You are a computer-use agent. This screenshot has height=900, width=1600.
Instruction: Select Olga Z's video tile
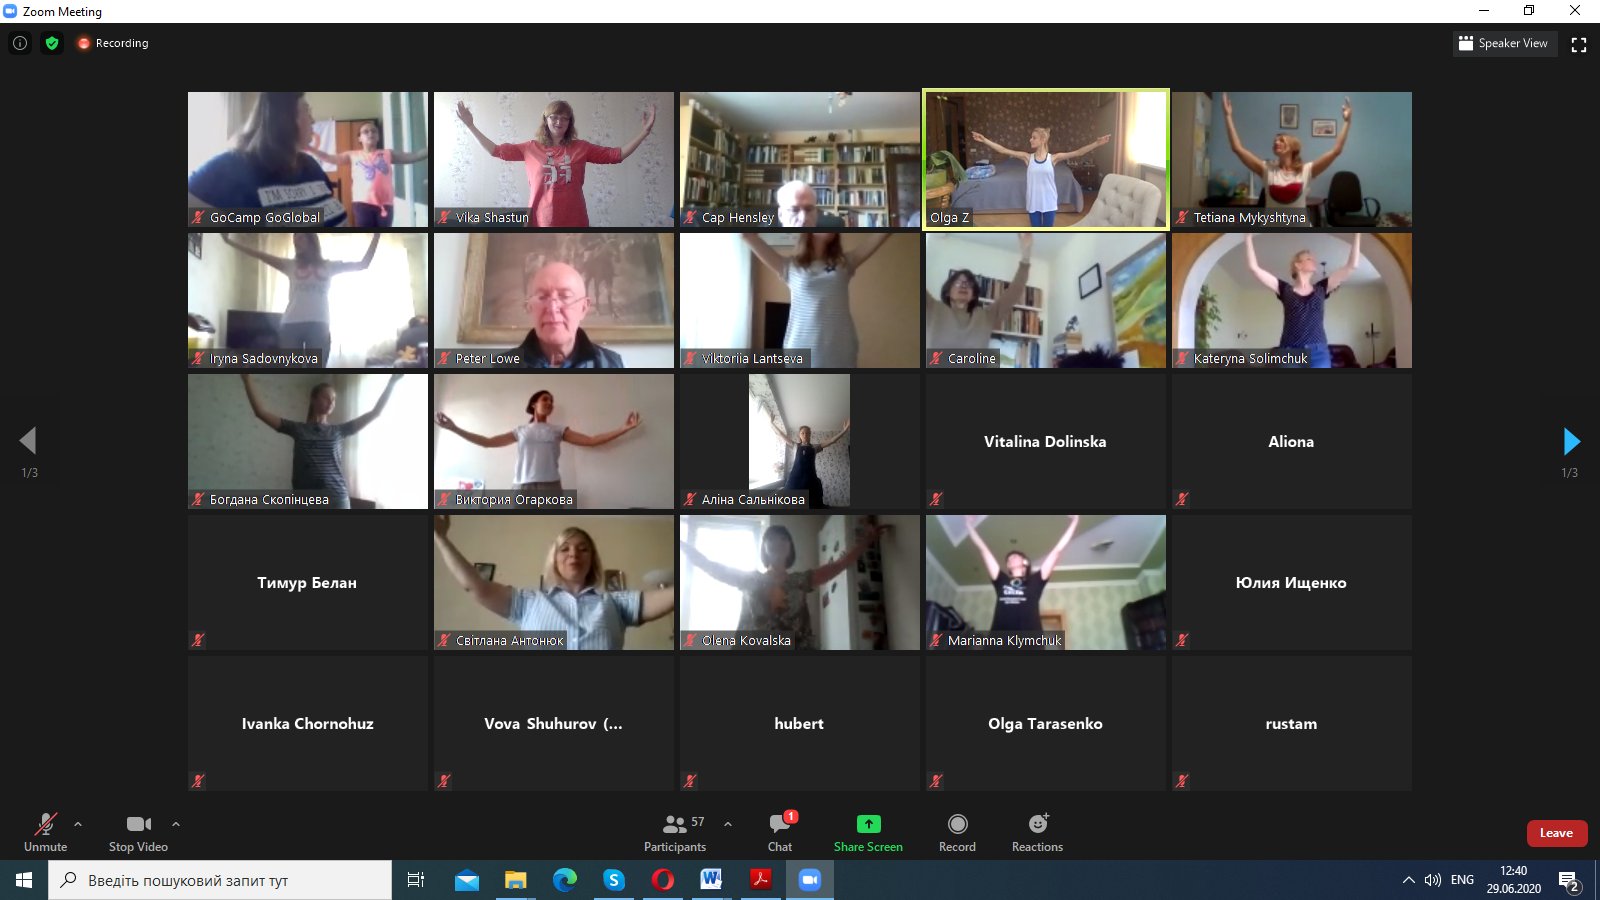pyautogui.click(x=1045, y=160)
